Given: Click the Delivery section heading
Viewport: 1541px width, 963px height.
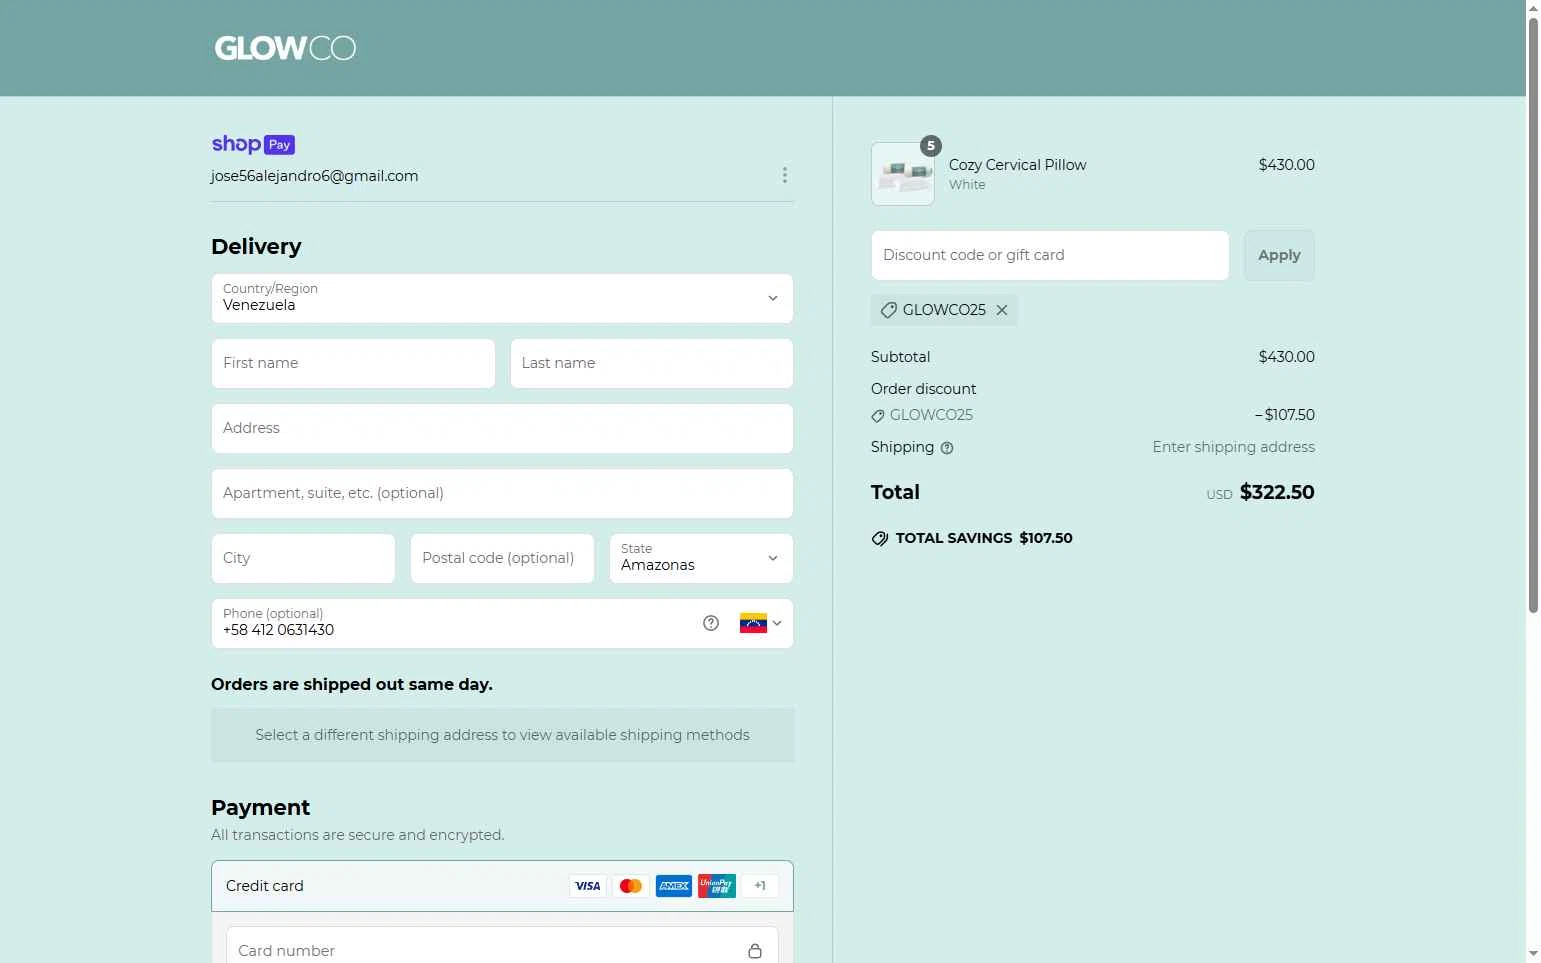Looking at the screenshot, I should coord(256,246).
